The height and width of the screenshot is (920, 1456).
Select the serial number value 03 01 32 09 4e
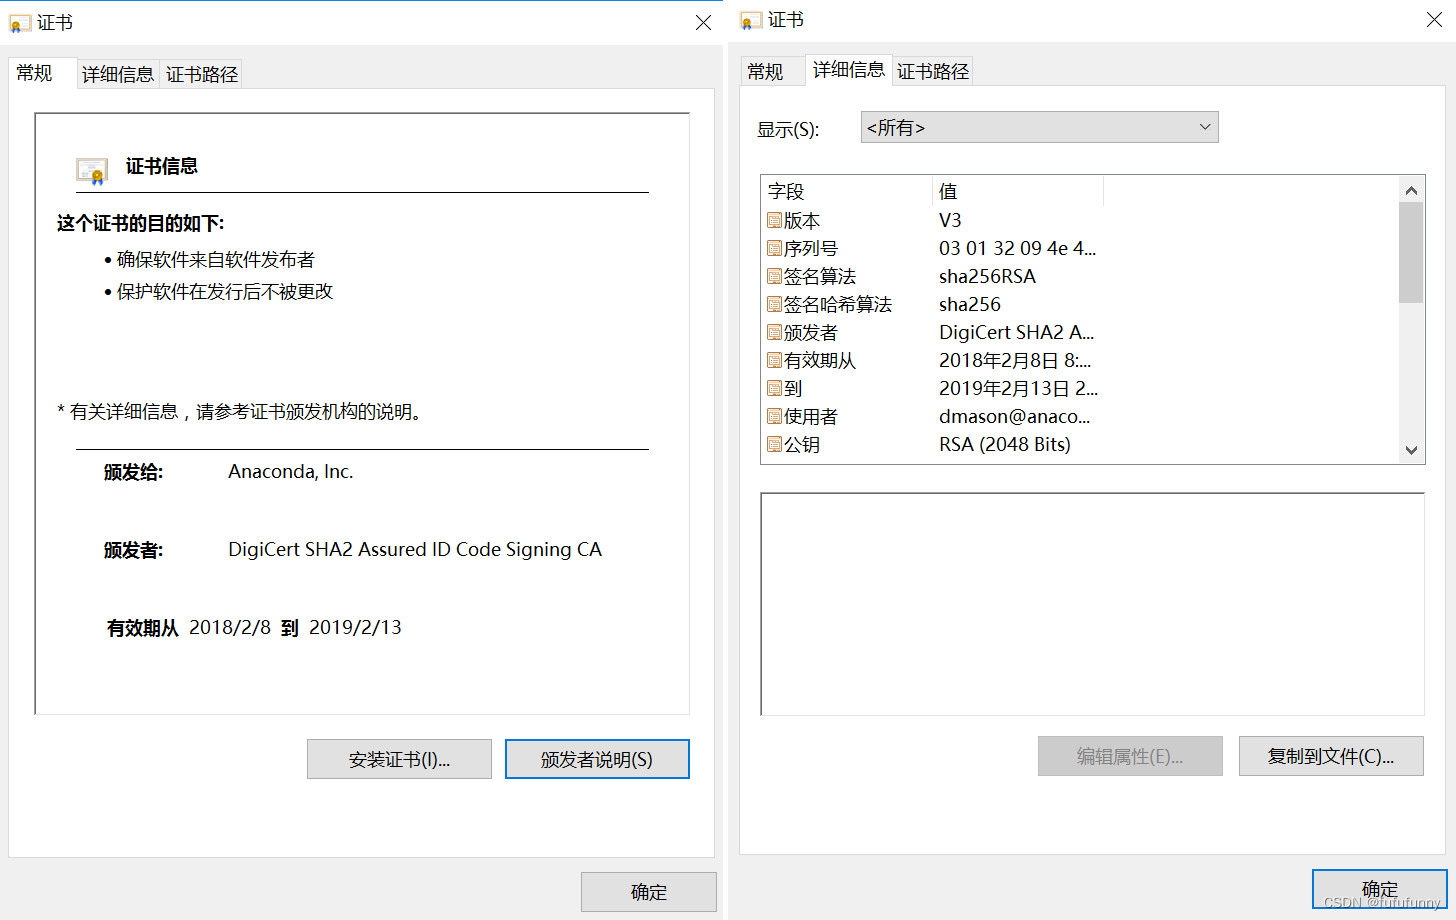coord(1017,248)
